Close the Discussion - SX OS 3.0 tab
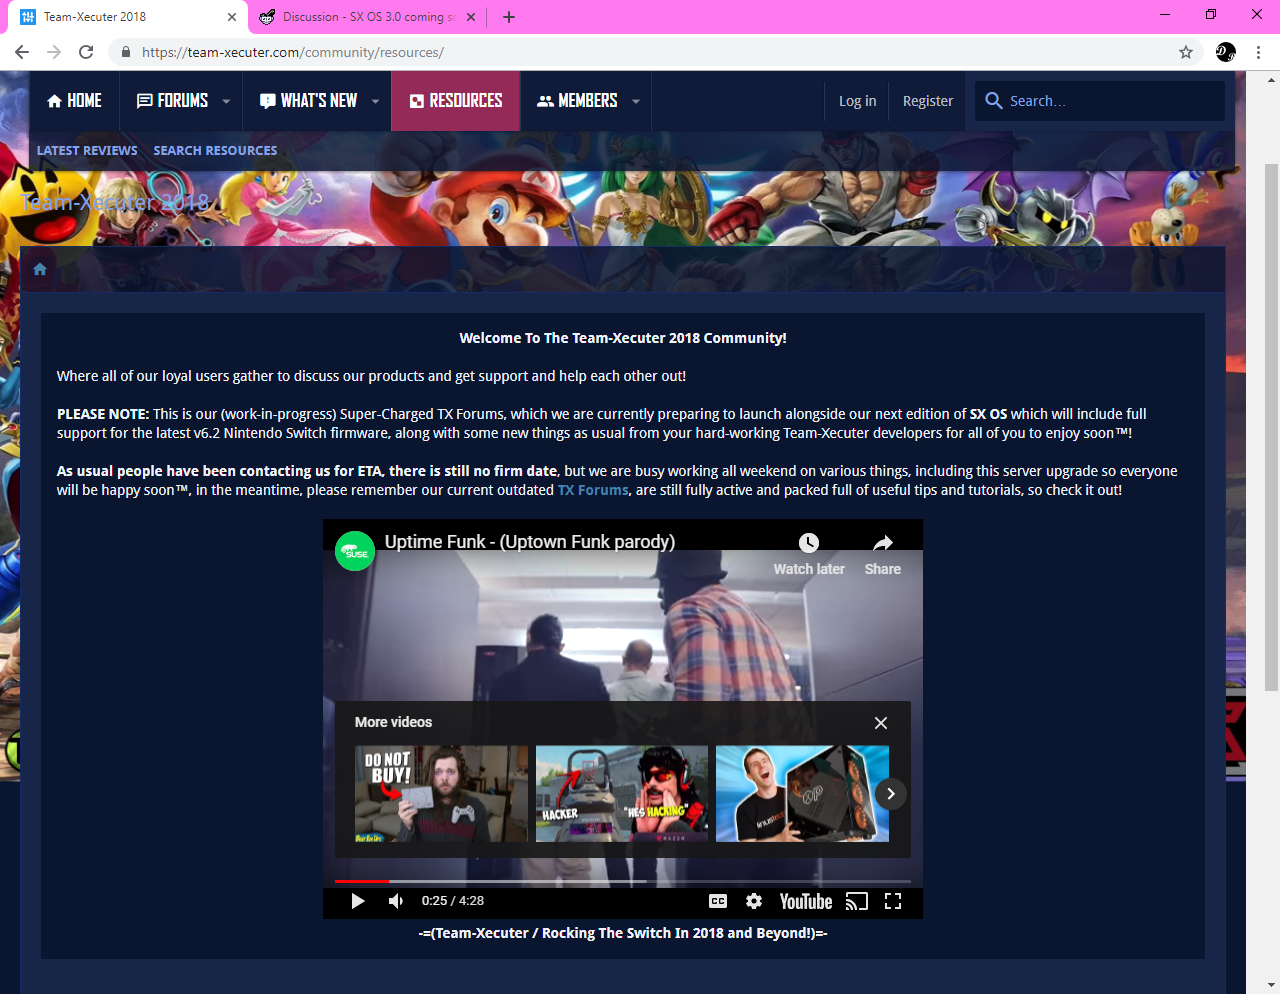This screenshot has height=994, width=1280. 471,17
